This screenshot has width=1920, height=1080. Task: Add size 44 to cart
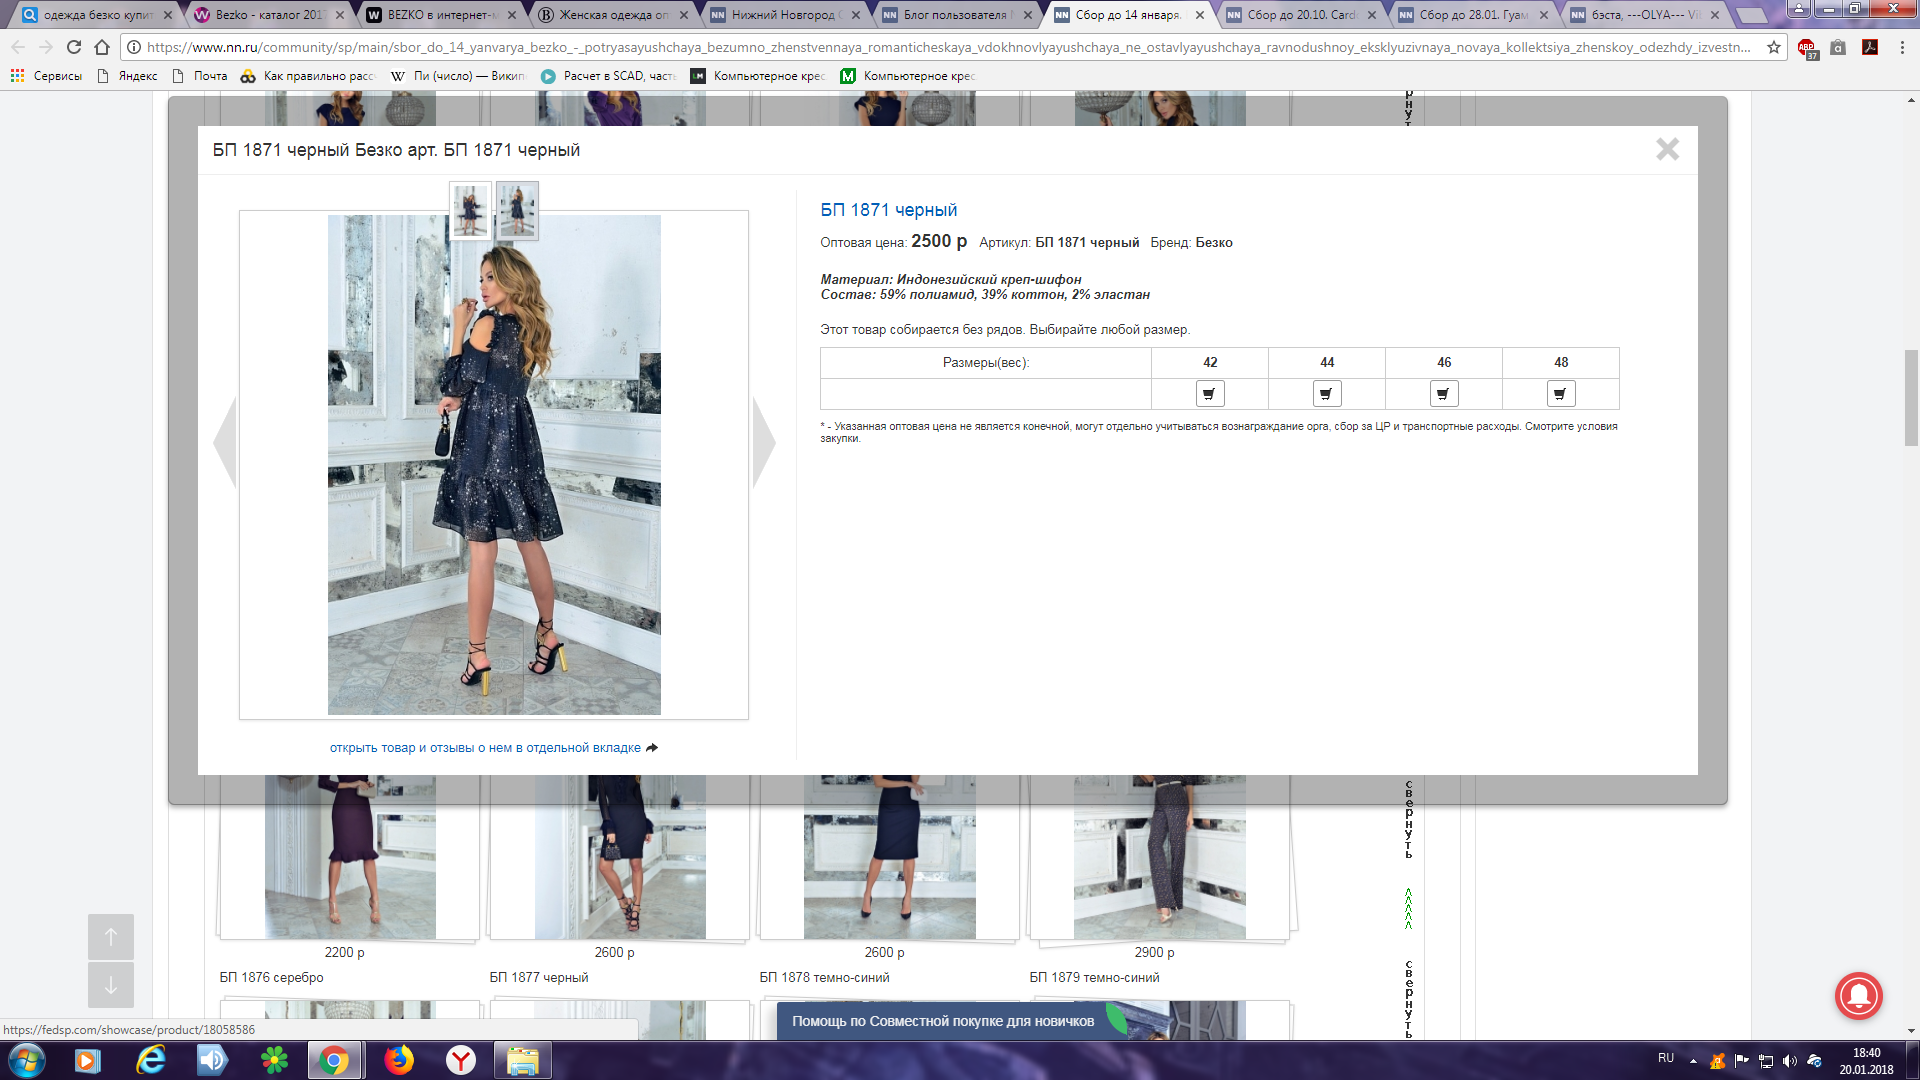coord(1327,394)
